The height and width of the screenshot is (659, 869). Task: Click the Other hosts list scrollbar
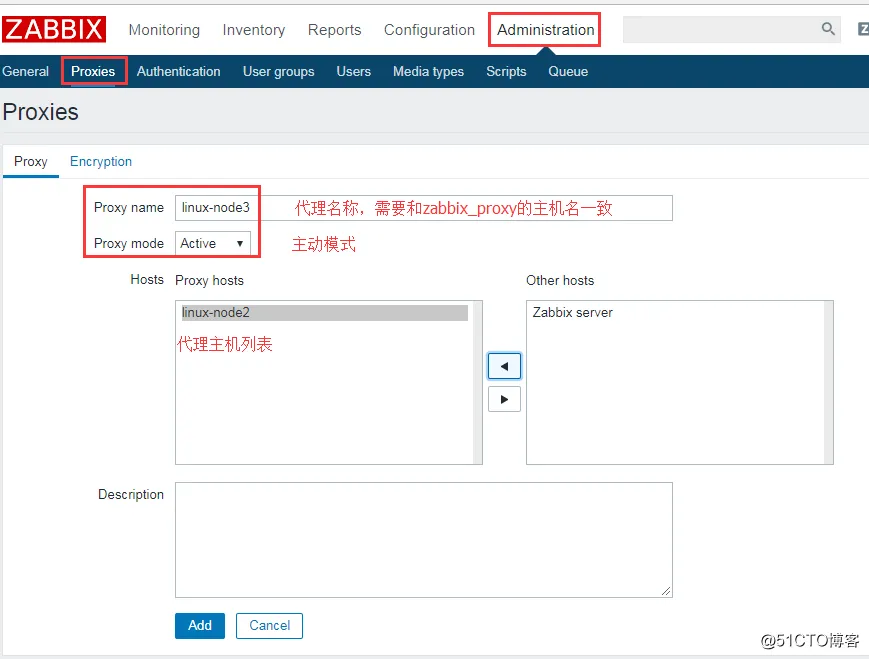[x=828, y=382]
